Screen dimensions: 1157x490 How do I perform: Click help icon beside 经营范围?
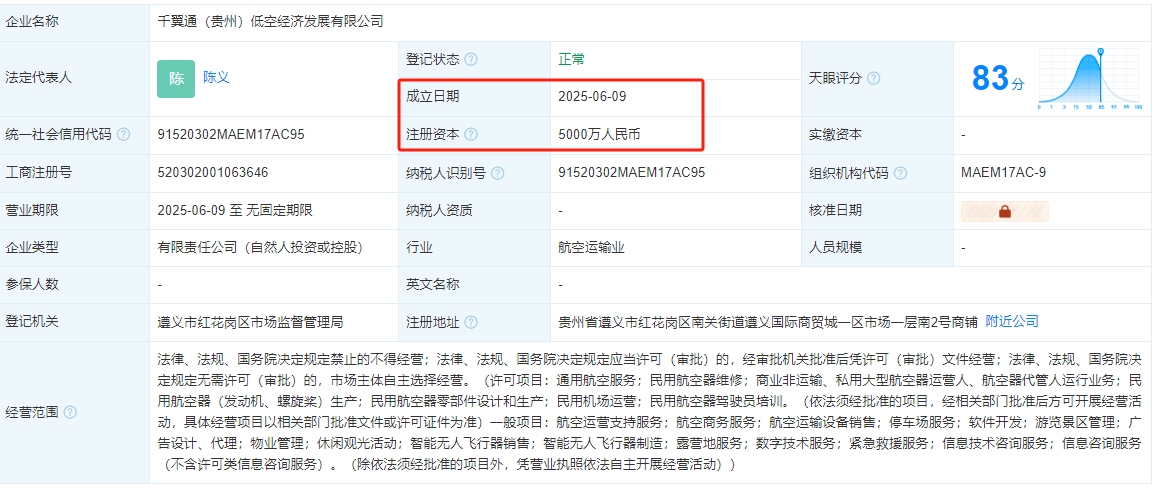point(70,413)
